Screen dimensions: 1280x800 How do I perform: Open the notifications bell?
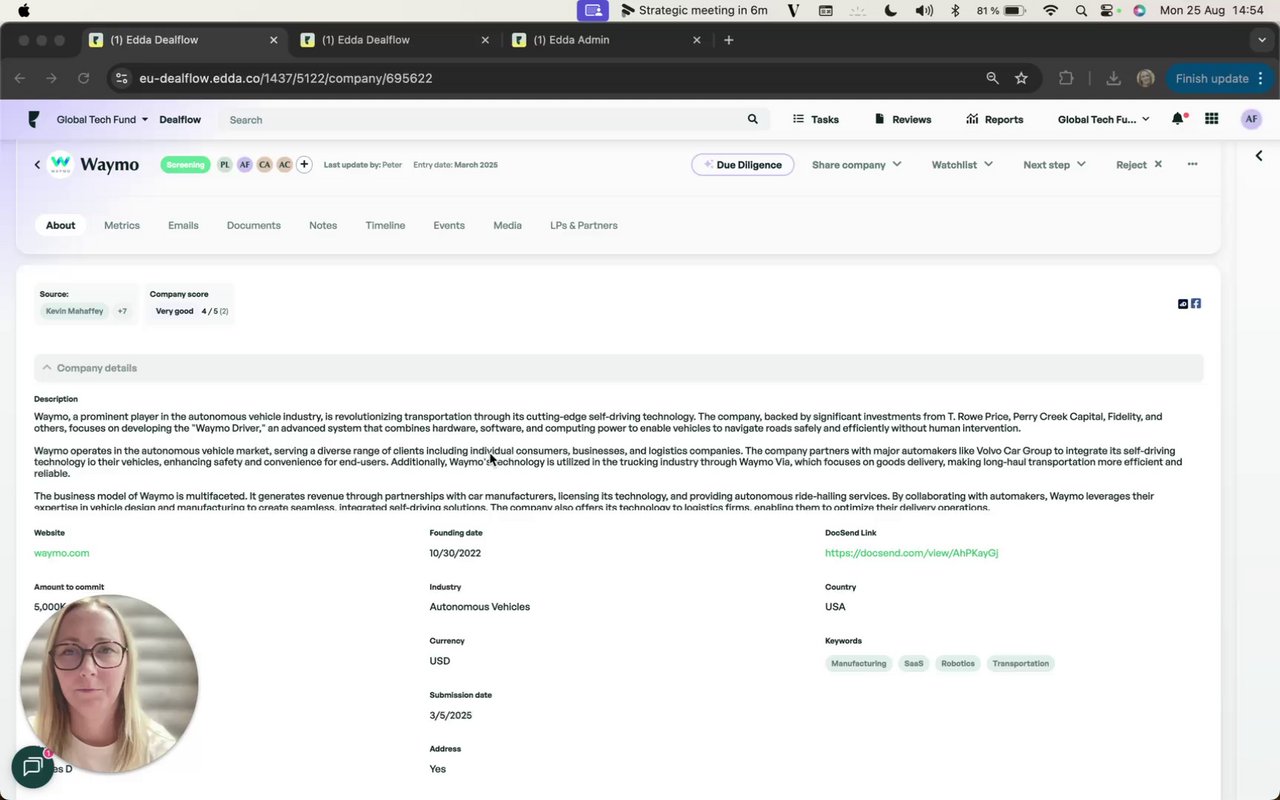(1179, 119)
